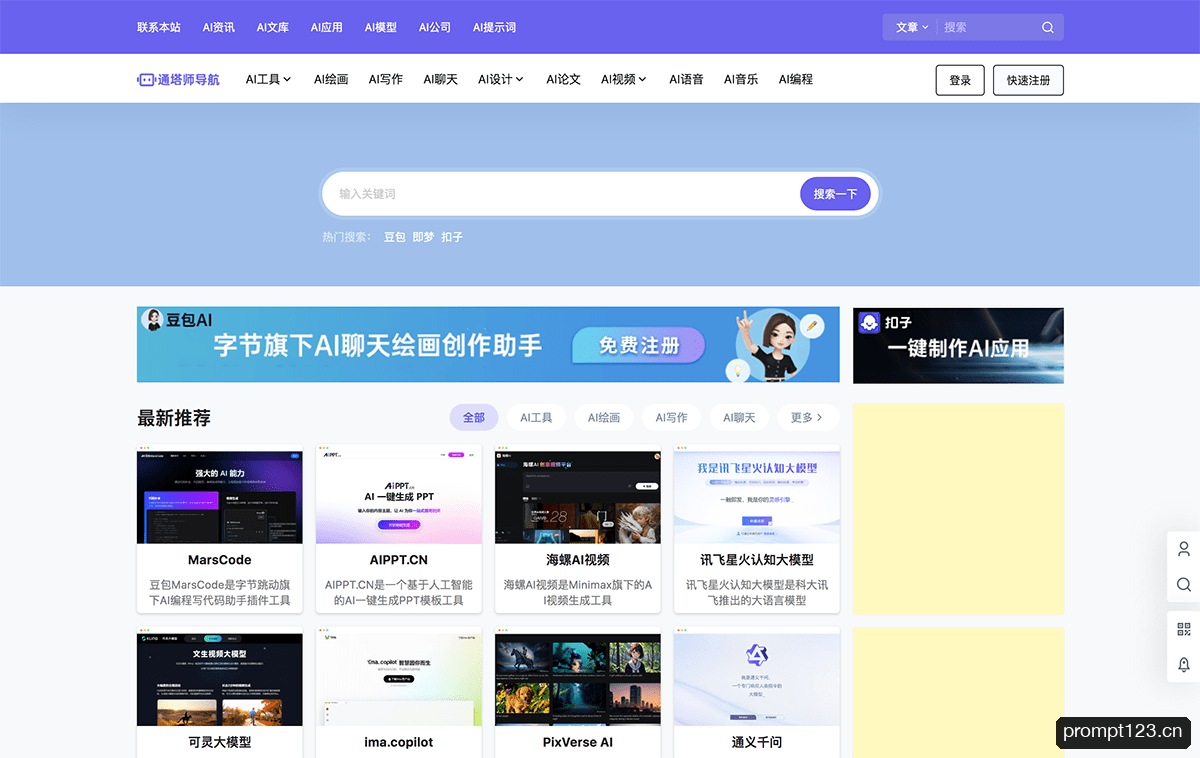Open 联系本站 in the top bar
Image resolution: width=1200 pixels, height=758 pixels.
pyautogui.click(x=159, y=27)
